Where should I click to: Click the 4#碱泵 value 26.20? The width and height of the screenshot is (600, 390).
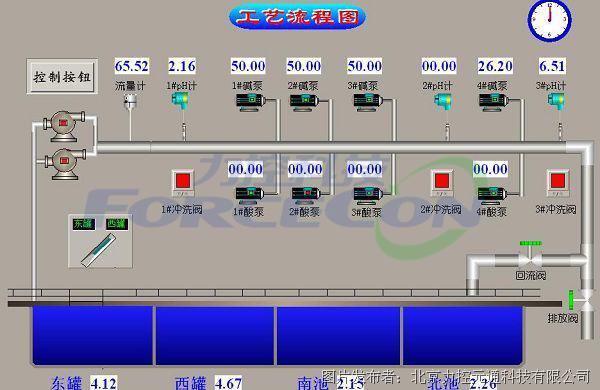pos(495,66)
